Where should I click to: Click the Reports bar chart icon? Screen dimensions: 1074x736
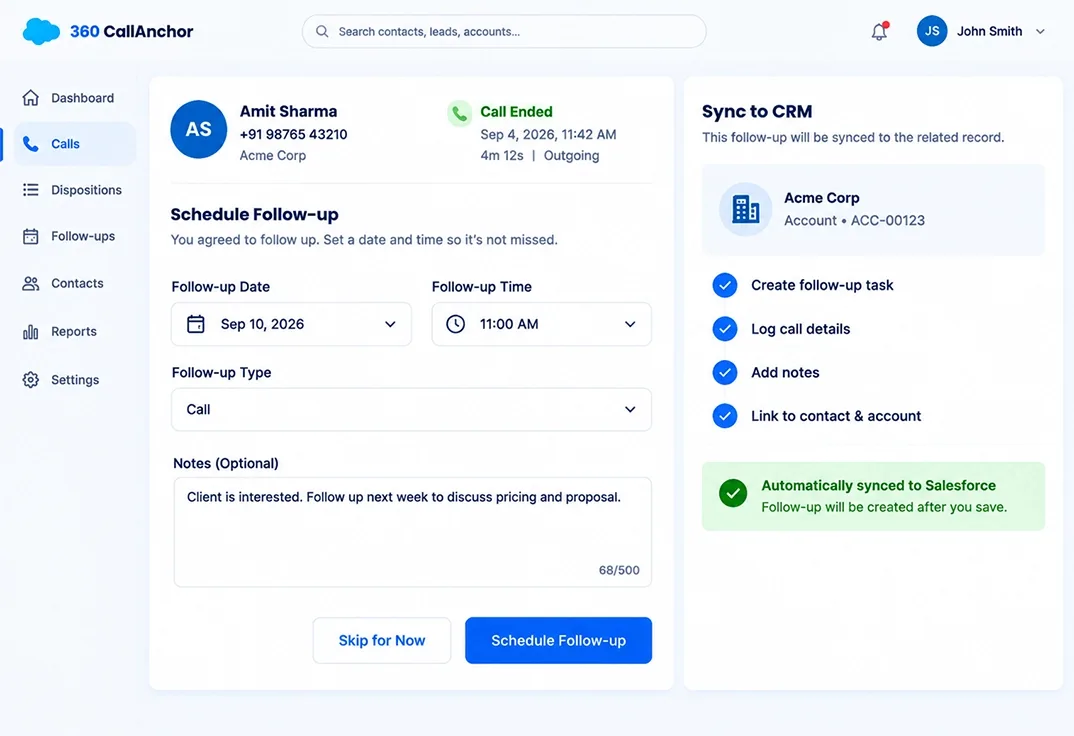point(31,332)
